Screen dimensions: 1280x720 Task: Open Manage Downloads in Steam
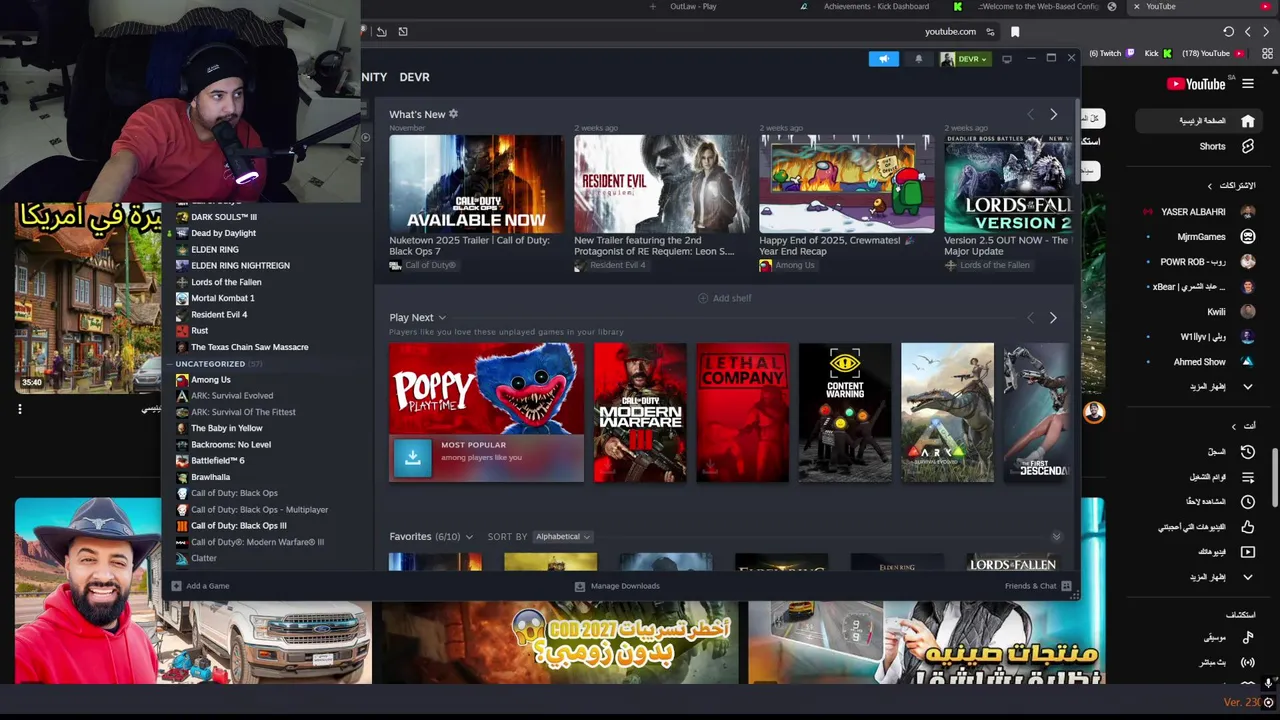(x=616, y=586)
